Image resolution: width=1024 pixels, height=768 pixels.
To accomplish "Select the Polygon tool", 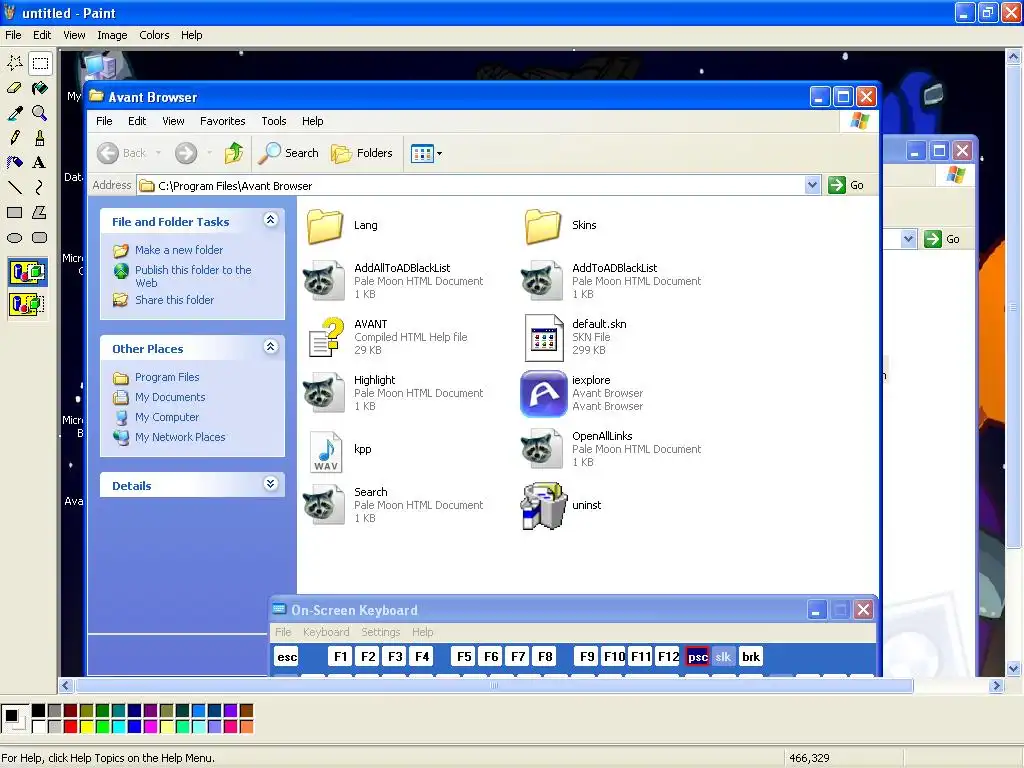I will (40, 212).
